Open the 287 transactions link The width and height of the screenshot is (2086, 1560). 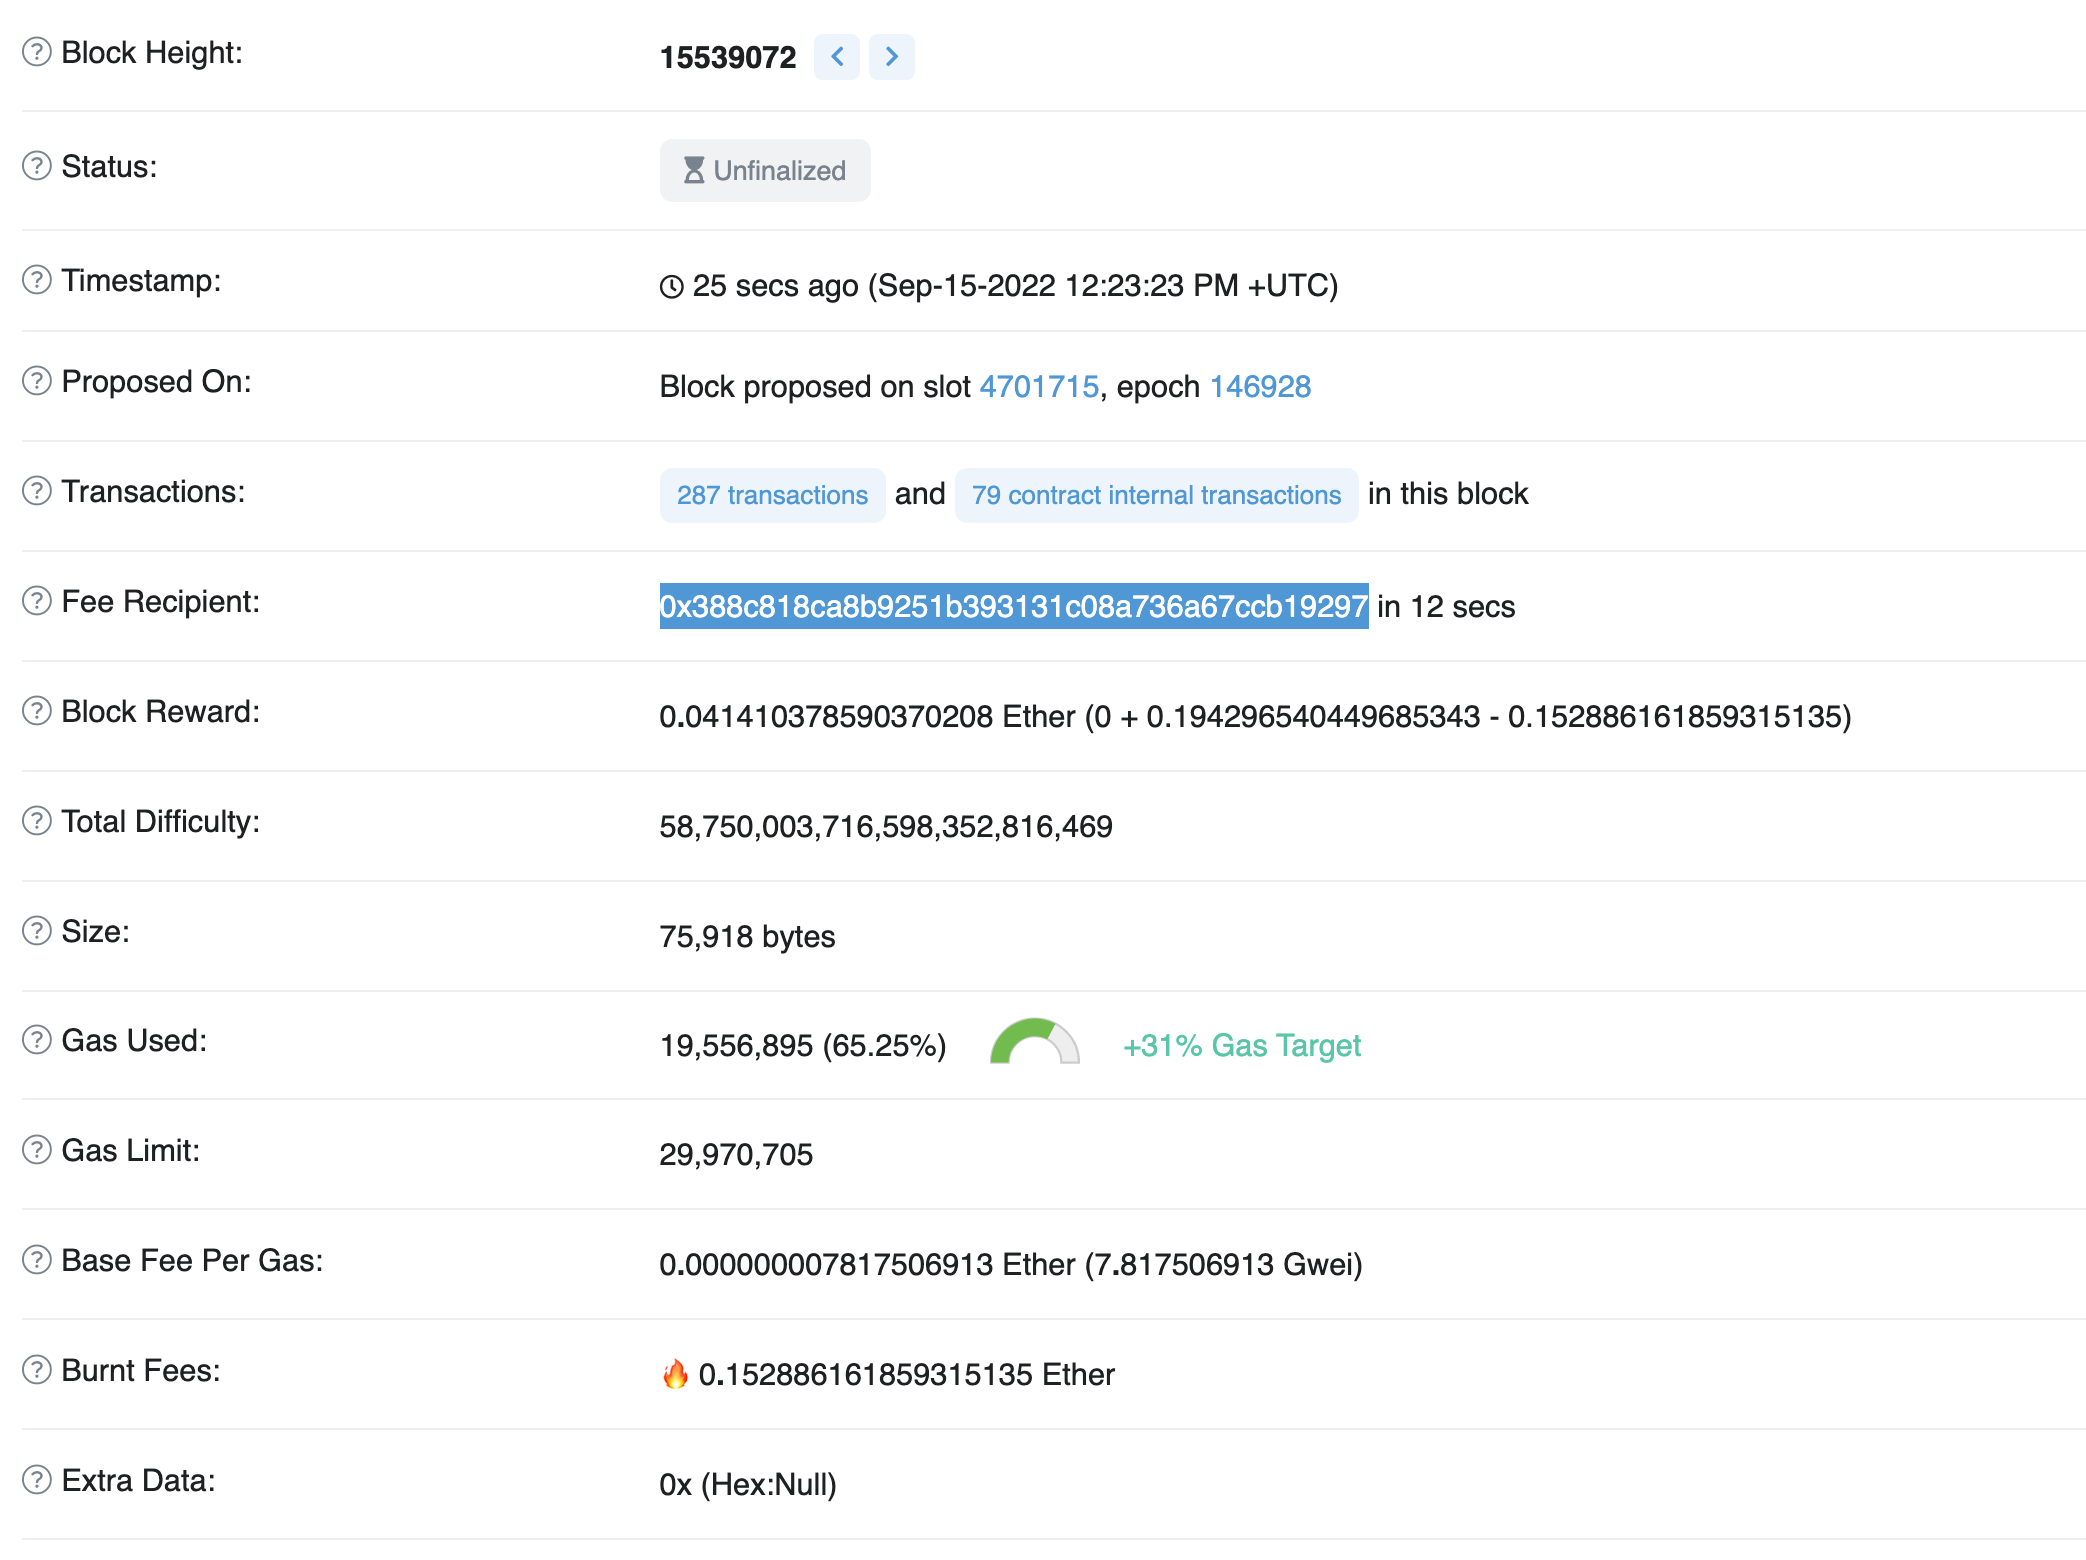772,495
